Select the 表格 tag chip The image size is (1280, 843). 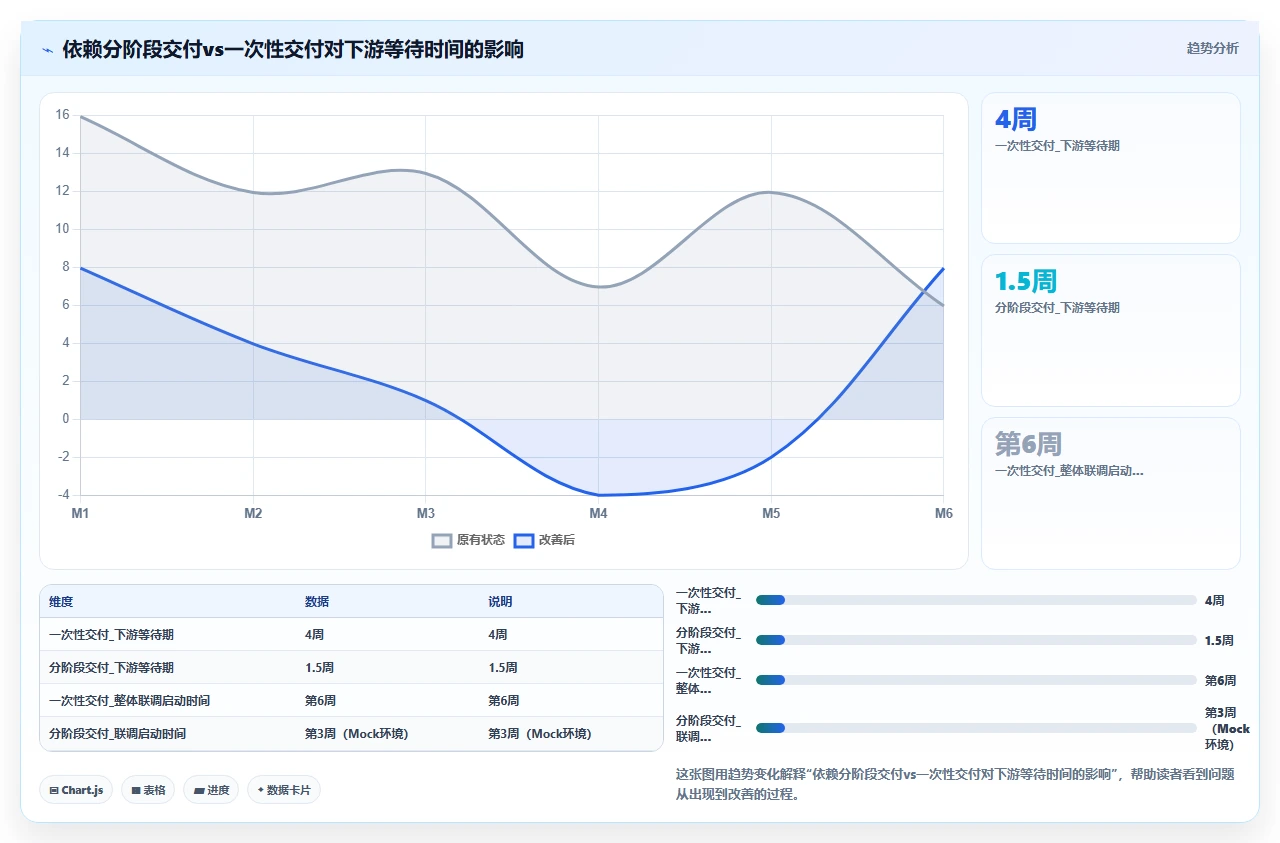(x=148, y=790)
